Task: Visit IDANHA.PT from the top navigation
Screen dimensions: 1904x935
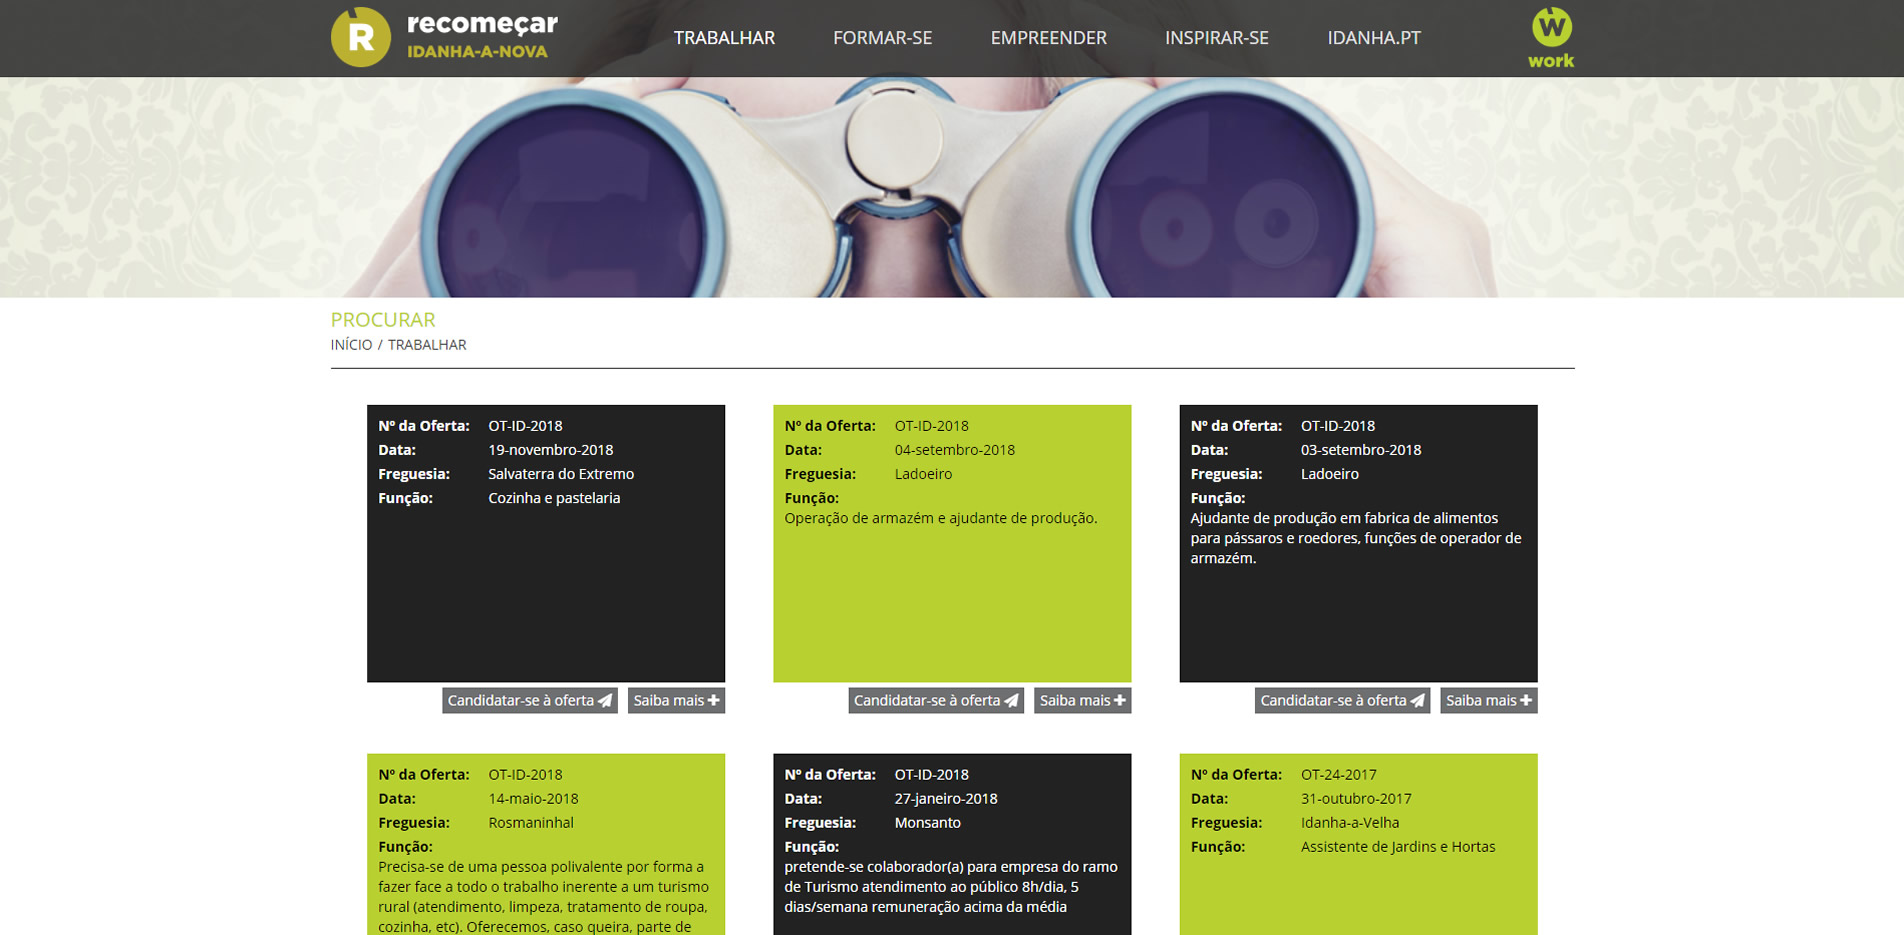Action: click(x=1373, y=38)
